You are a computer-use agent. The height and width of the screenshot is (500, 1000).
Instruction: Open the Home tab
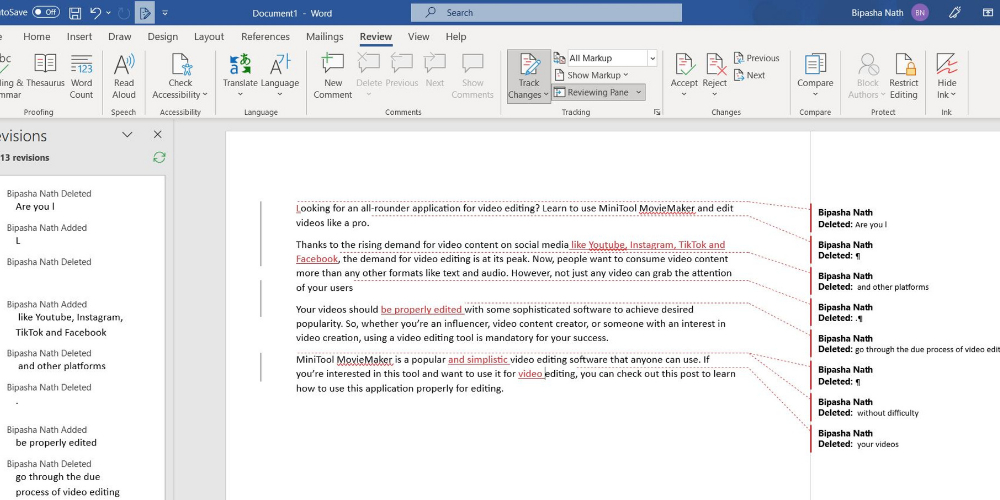[x=36, y=37]
